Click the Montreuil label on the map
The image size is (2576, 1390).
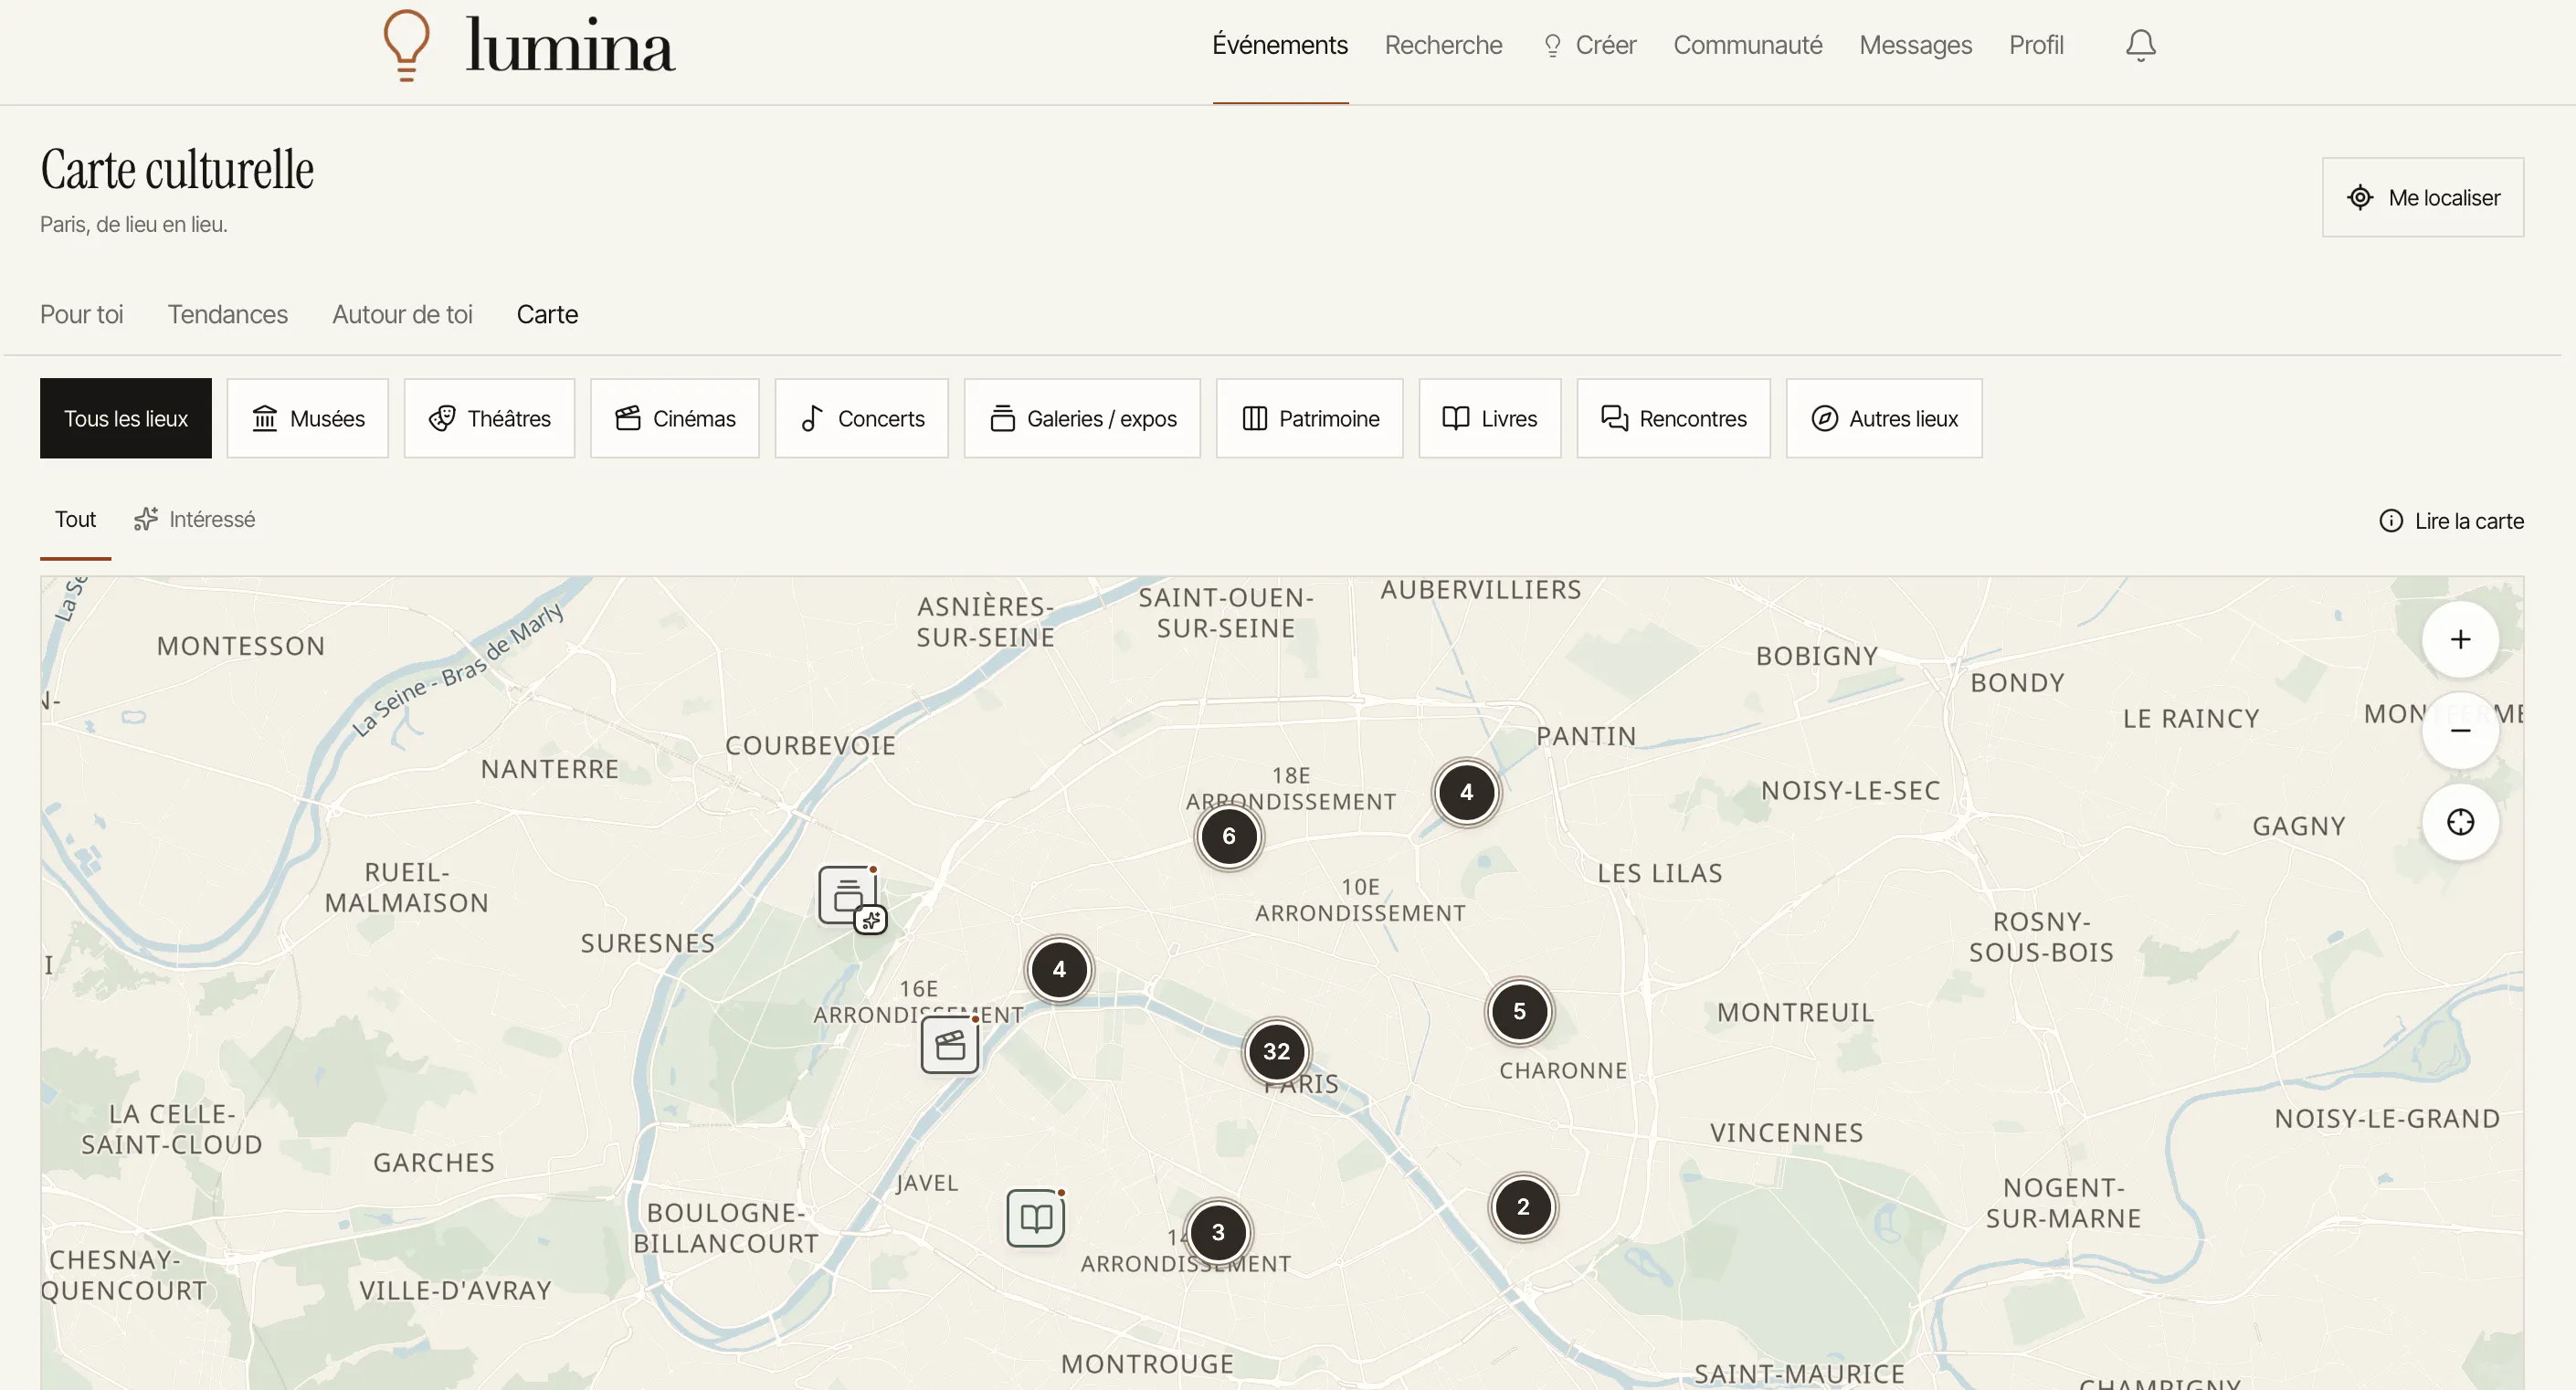(x=1795, y=1012)
